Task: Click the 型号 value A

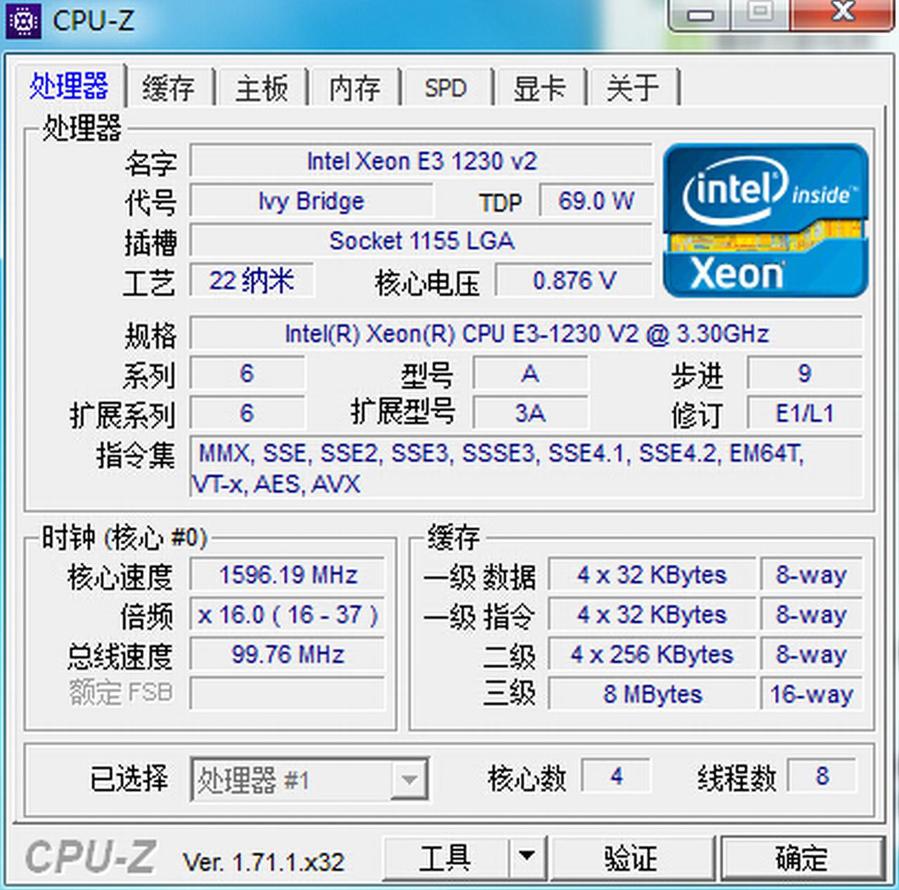Action: point(530,374)
